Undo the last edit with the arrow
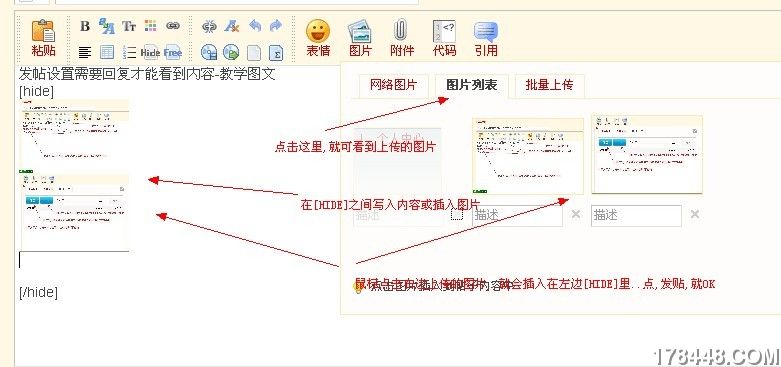Viewport: 781px width, 367px height. (255, 26)
